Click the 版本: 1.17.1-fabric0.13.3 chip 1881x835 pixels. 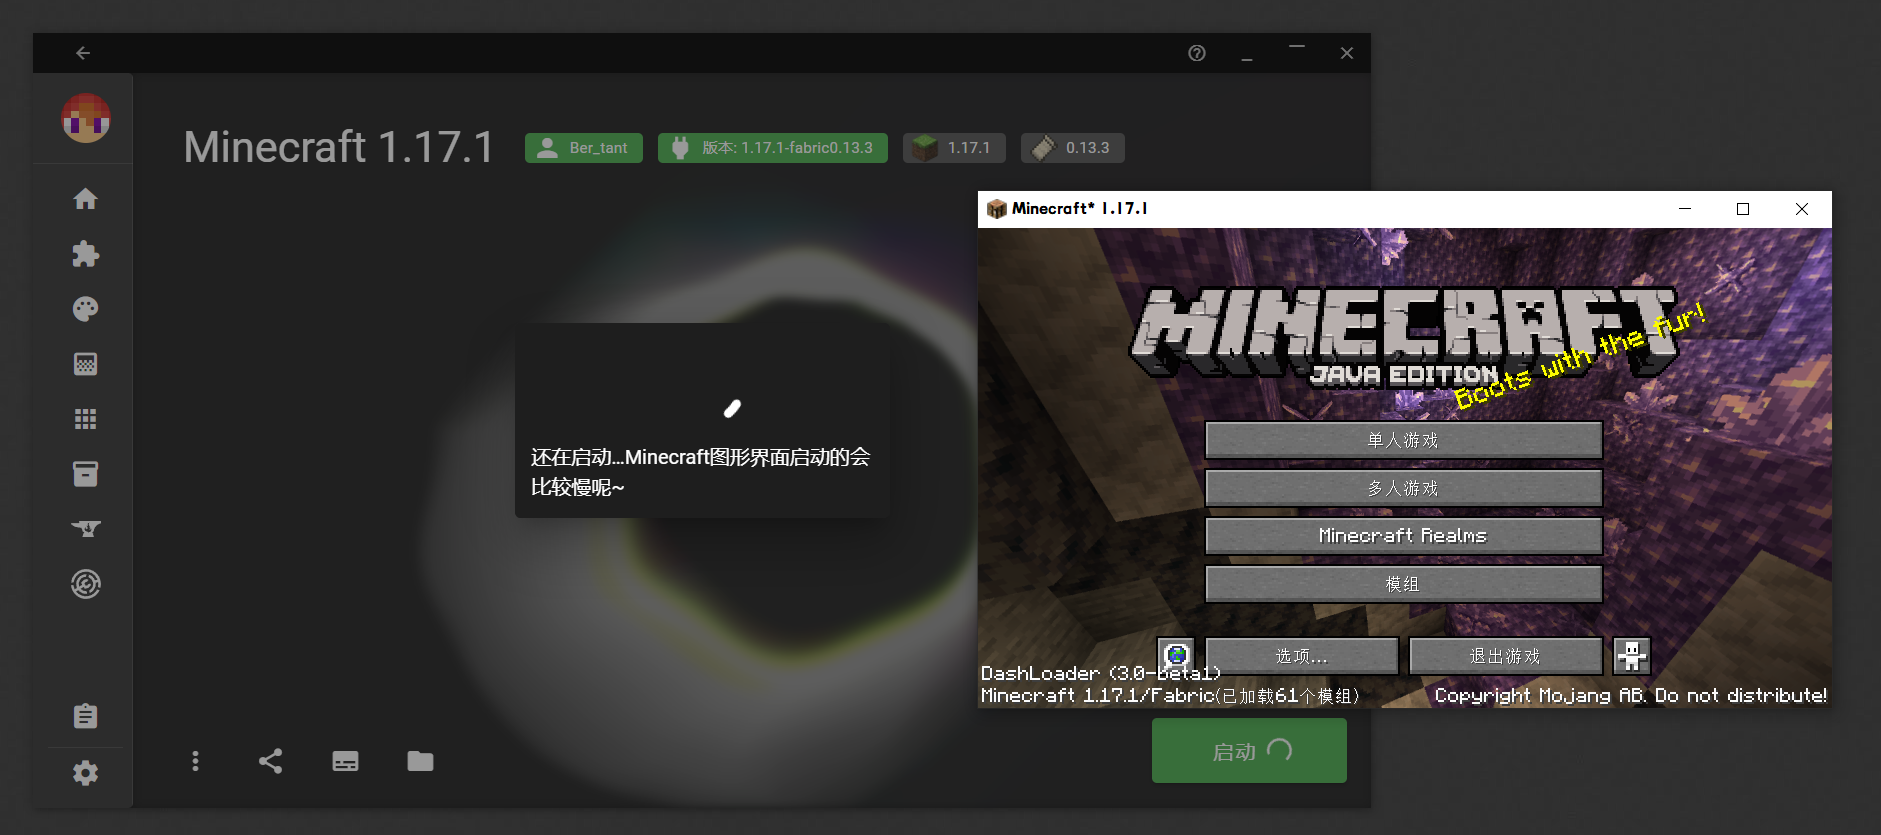pos(773,148)
